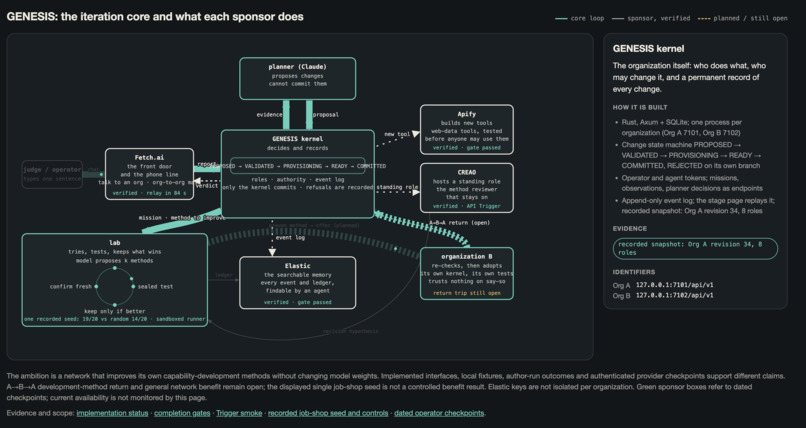The height and width of the screenshot is (428, 806).
Task: Click Org A address 127.0.0.1:7101/api/v1
Action: coord(674,285)
